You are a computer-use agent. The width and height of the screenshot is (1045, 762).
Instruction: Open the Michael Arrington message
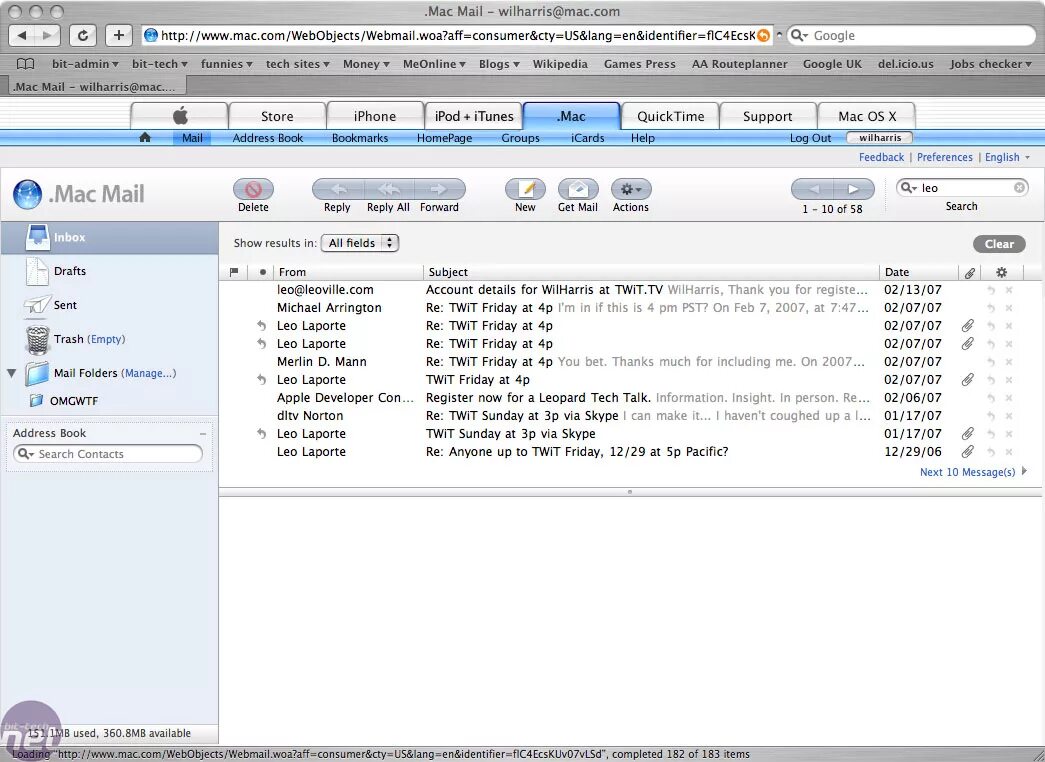coord(630,308)
